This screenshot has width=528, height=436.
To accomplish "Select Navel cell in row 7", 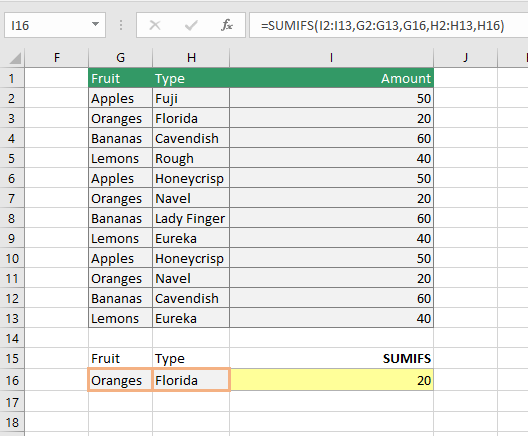I will (x=191, y=198).
